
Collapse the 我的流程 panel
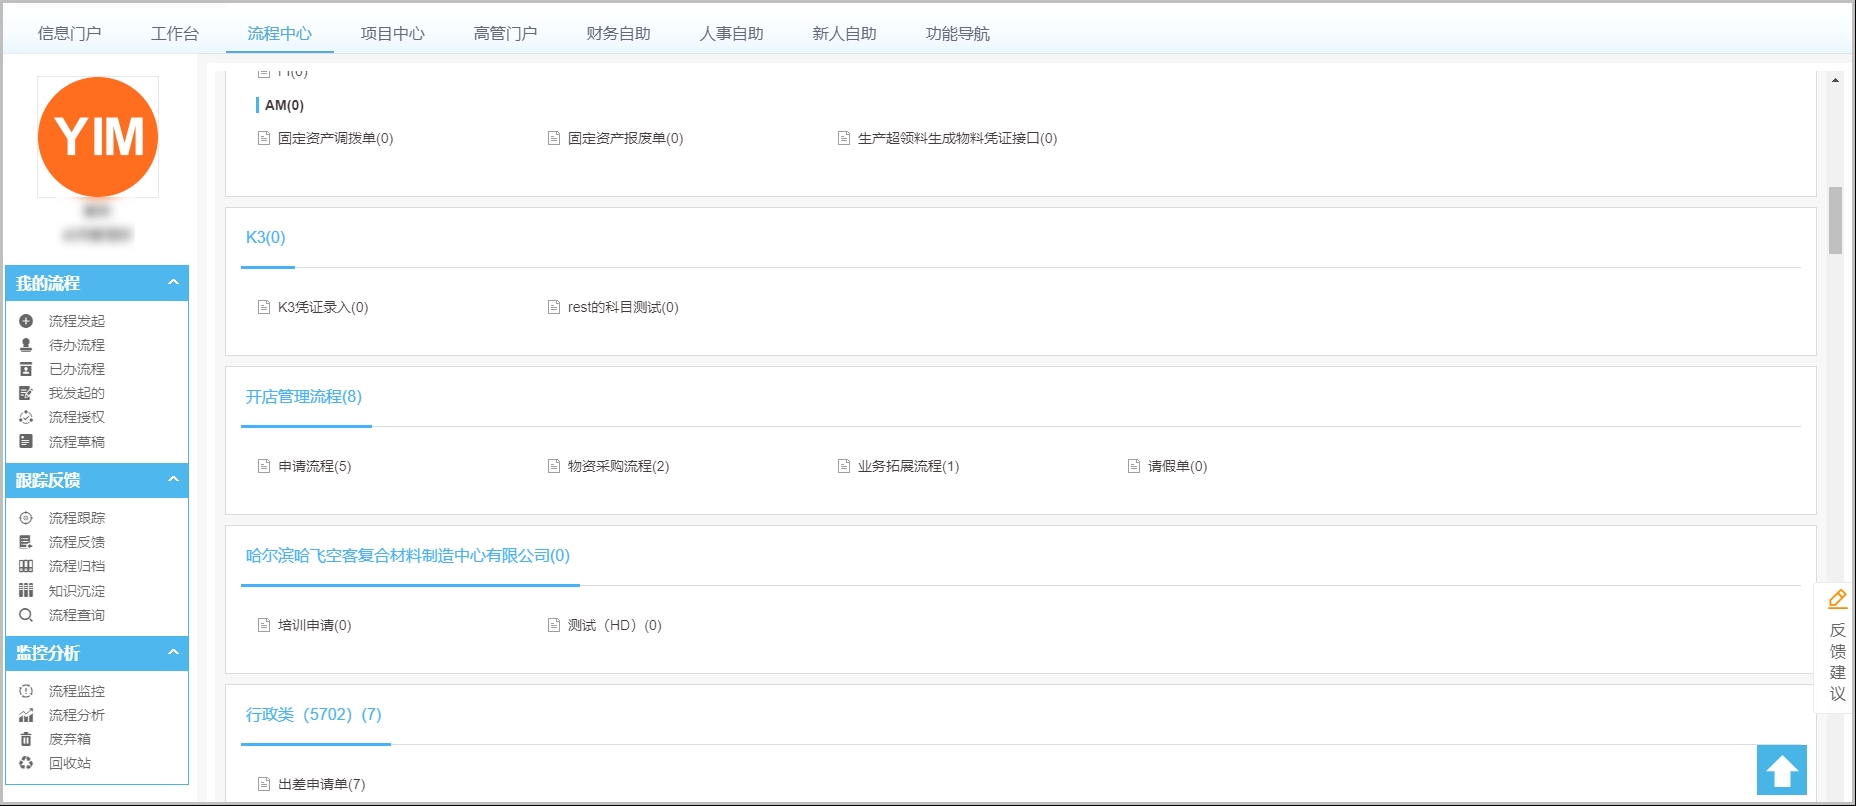coord(173,283)
